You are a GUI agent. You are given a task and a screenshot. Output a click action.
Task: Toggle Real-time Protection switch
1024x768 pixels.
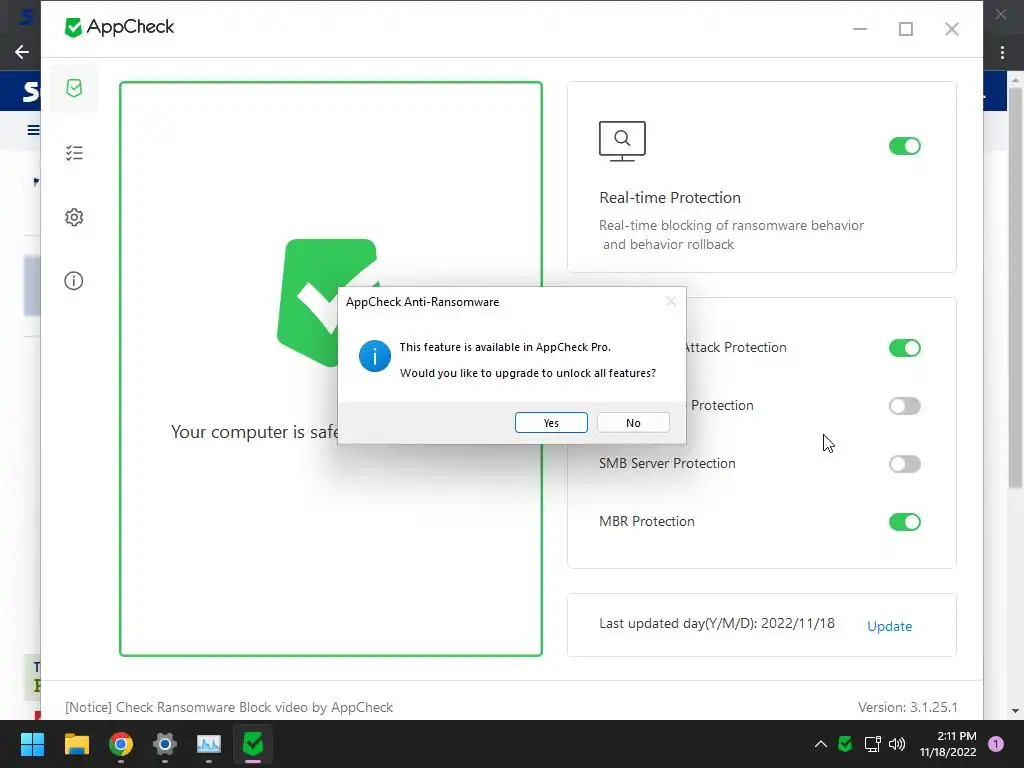point(904,146)
